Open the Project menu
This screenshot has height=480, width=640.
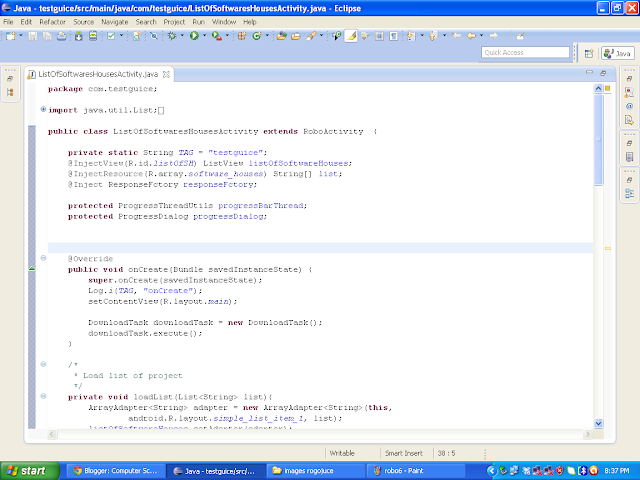[174, 22]
